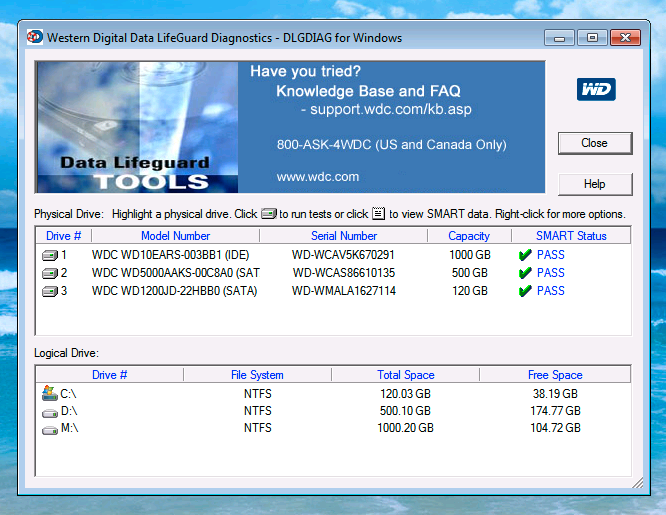The width and height of the screenshot is (666, 515).
Task: Click the SMART Status column header
Action: [571, 236]
